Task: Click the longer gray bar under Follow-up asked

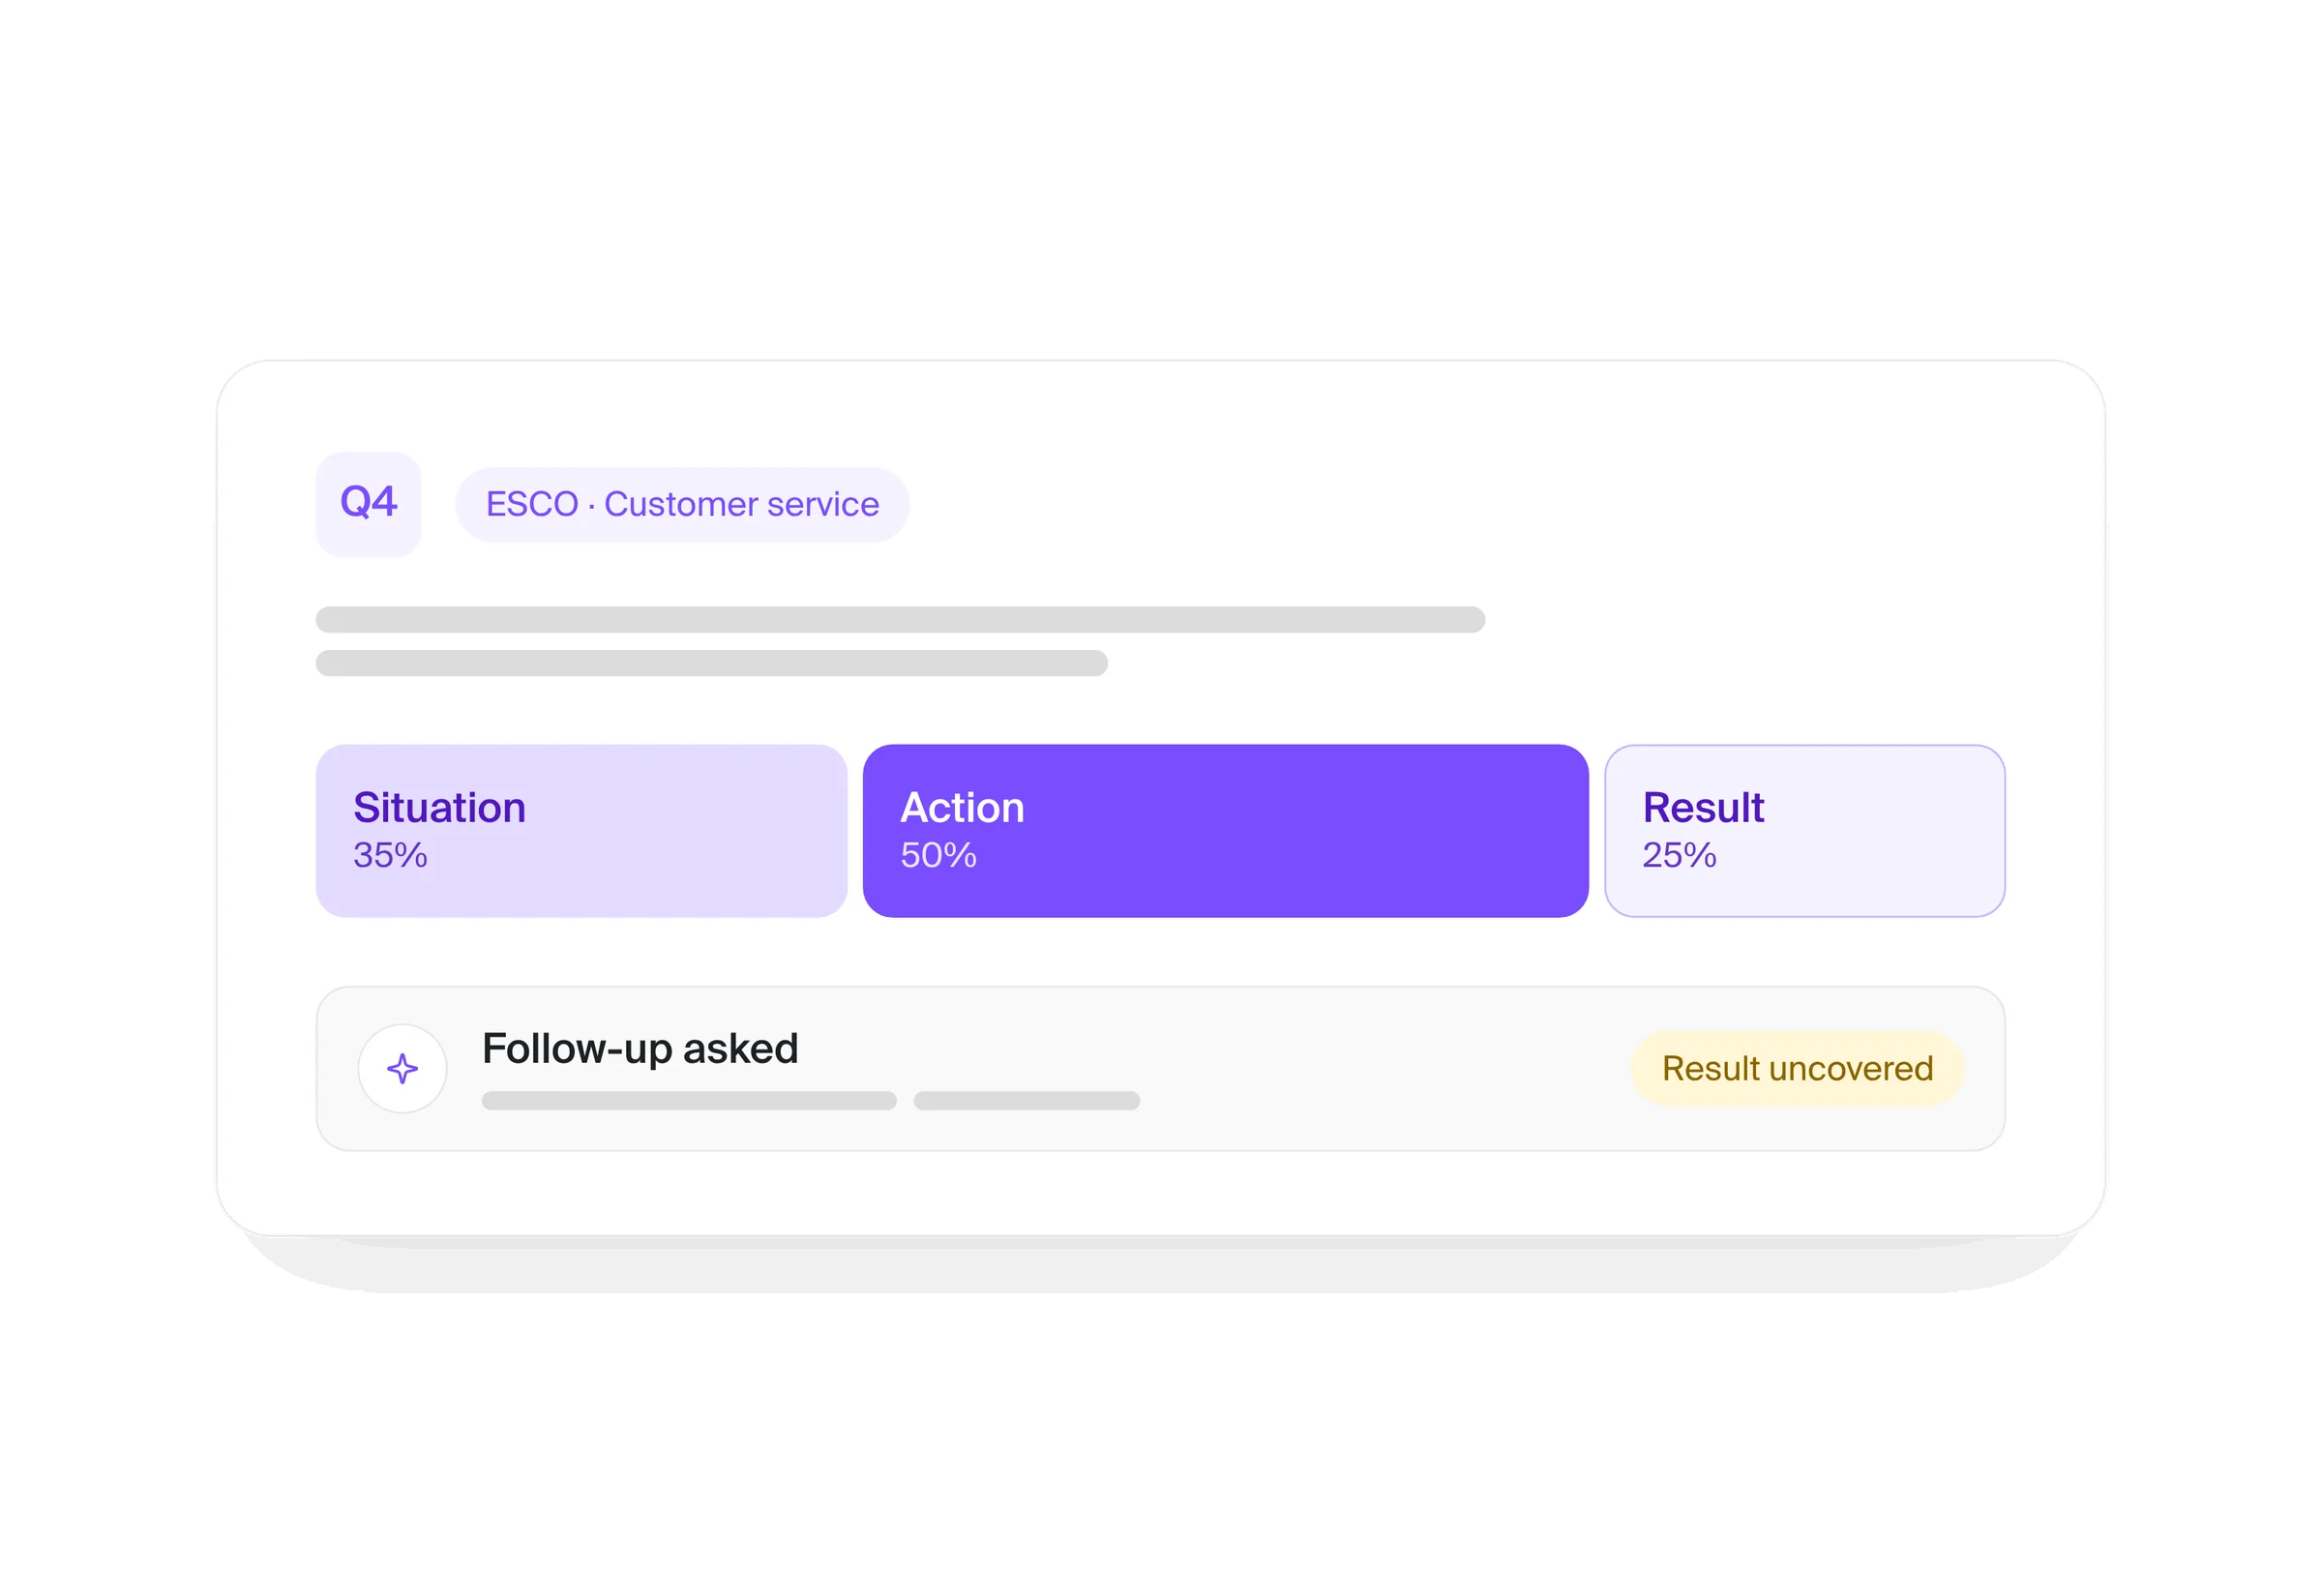Action: click(x=689, y=1101)
